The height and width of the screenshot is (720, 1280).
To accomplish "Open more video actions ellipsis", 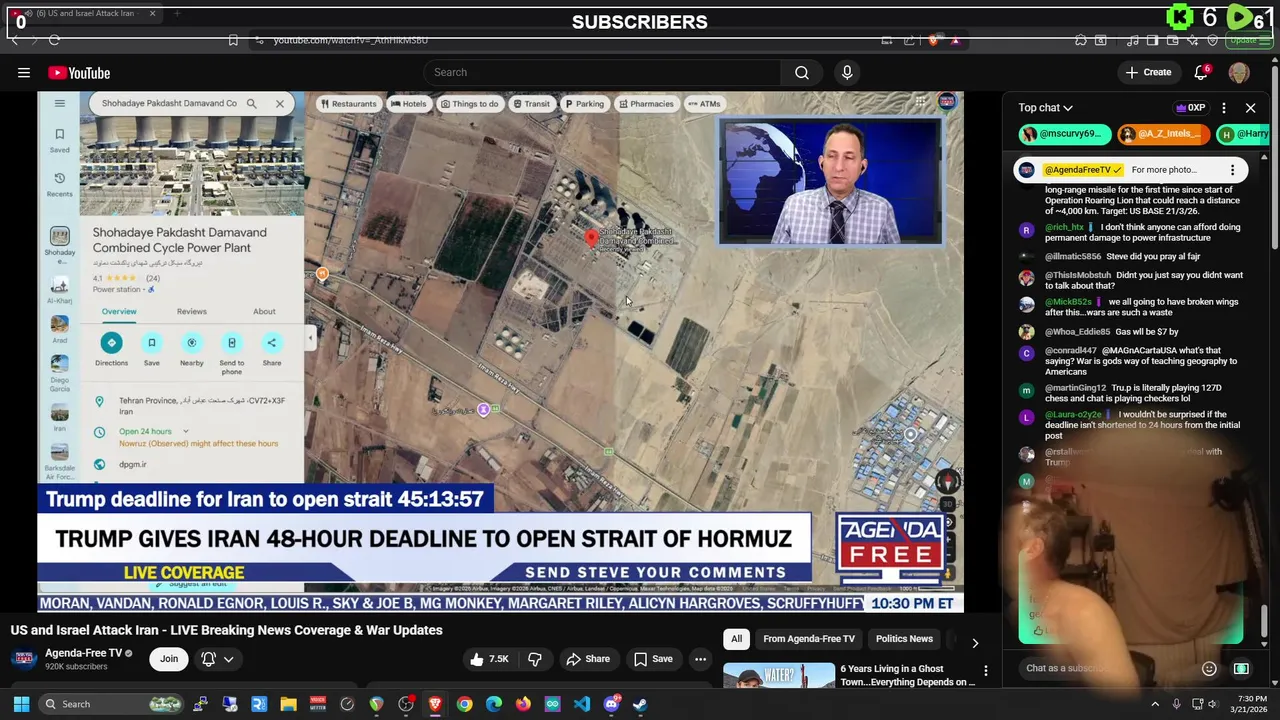I will [700, 659].
